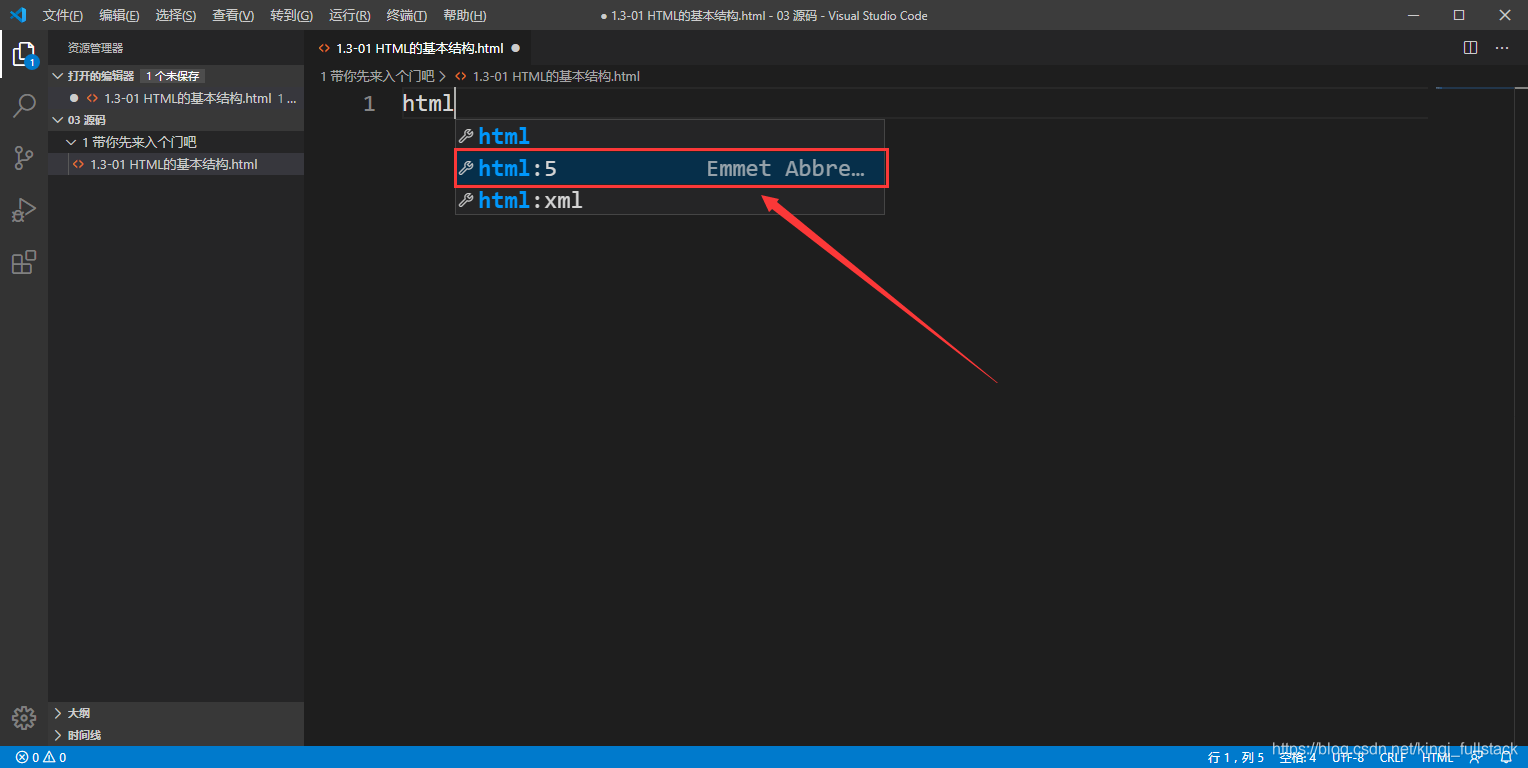Open the 编辑(E) menu
The height and width of the screenshot is (768, 1528).
coord(119,15)
